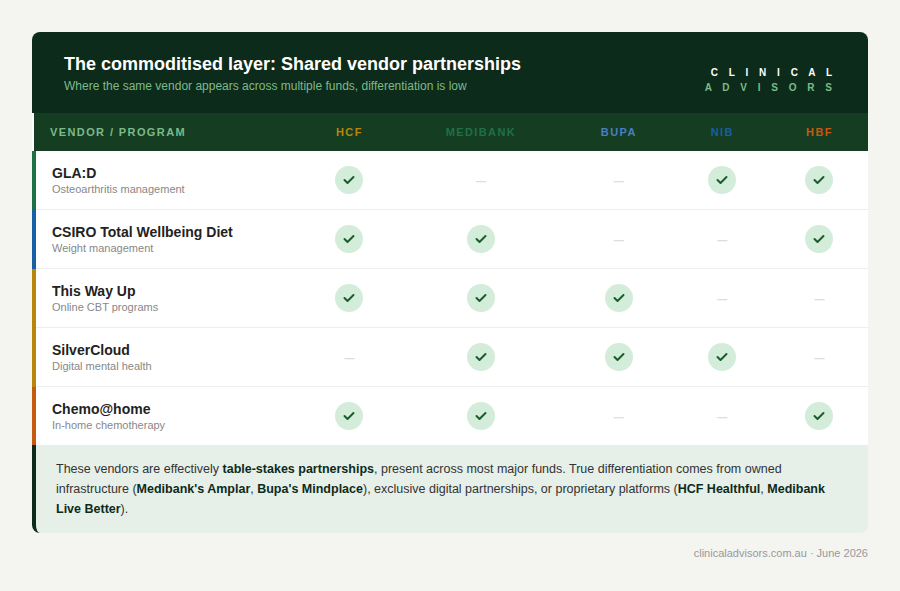The width and height of the screenshot is (900, 591).
Task: Click the In-home chemotherapy subtitle
Action: pos(108,425)
